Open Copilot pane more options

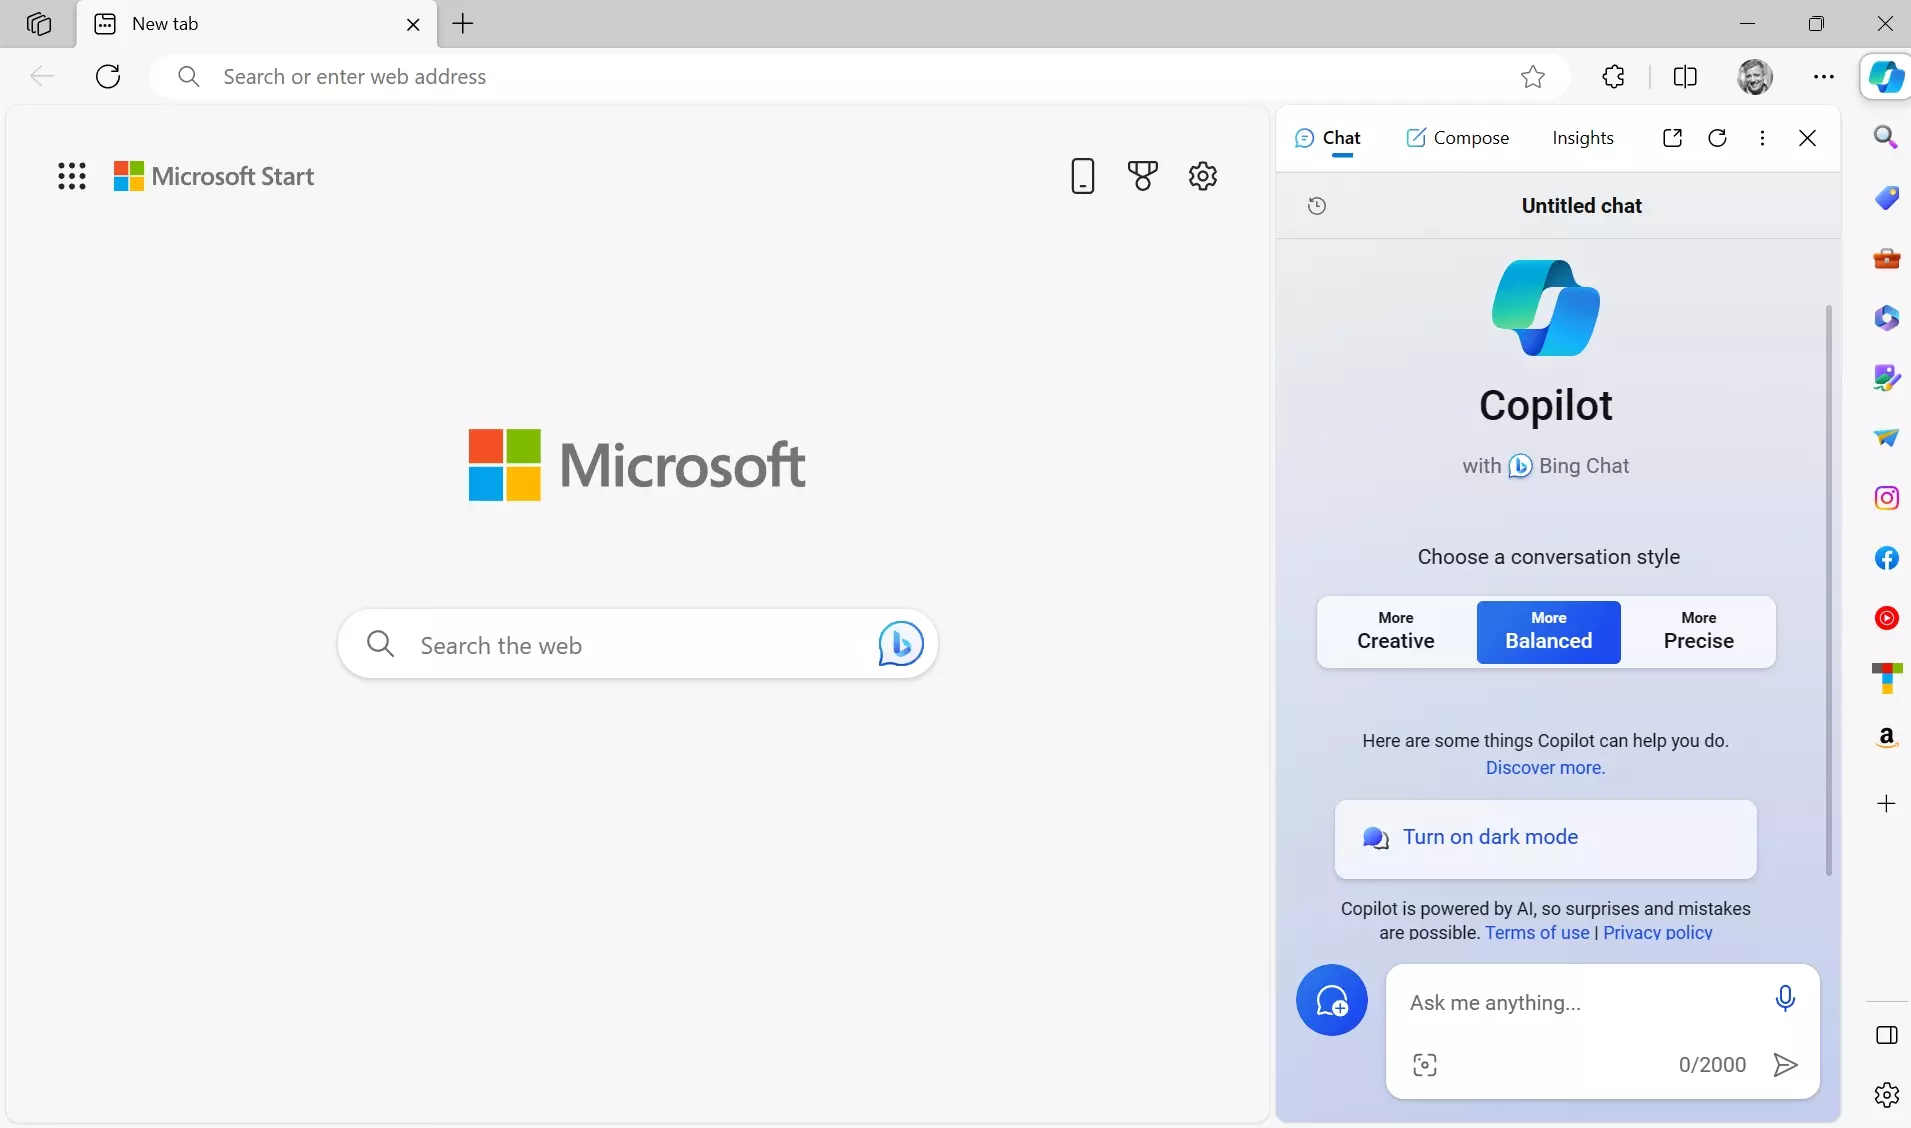[1762, 138]
